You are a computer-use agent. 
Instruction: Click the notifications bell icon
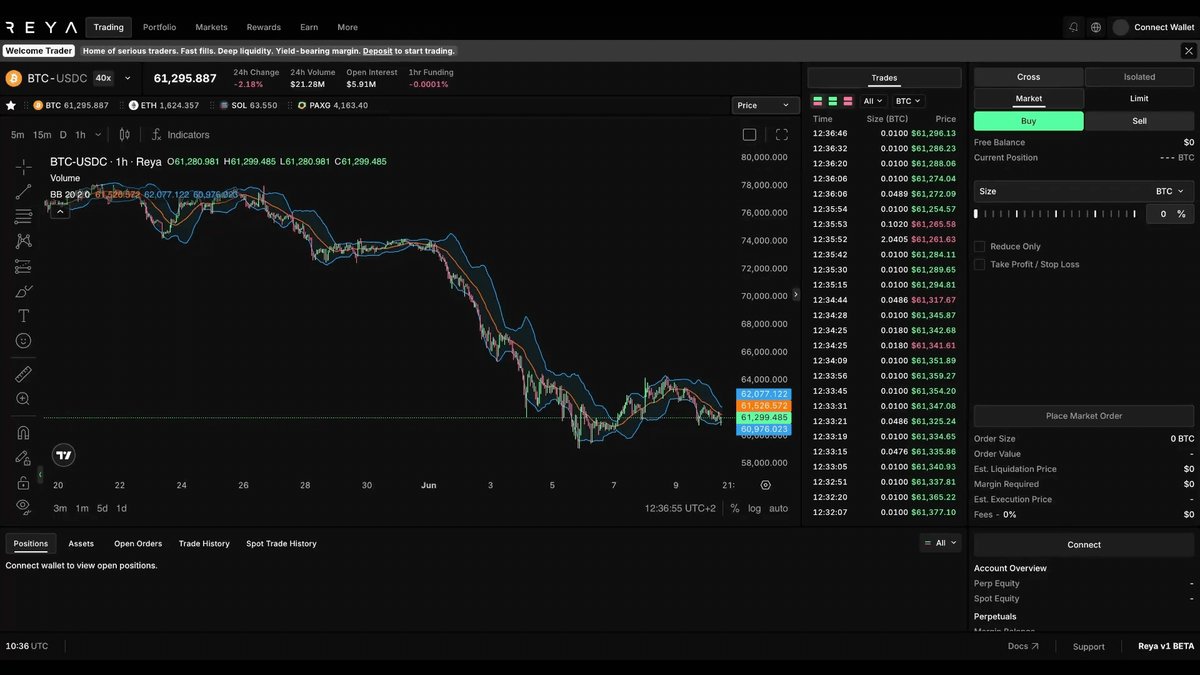coord(1074,27)
